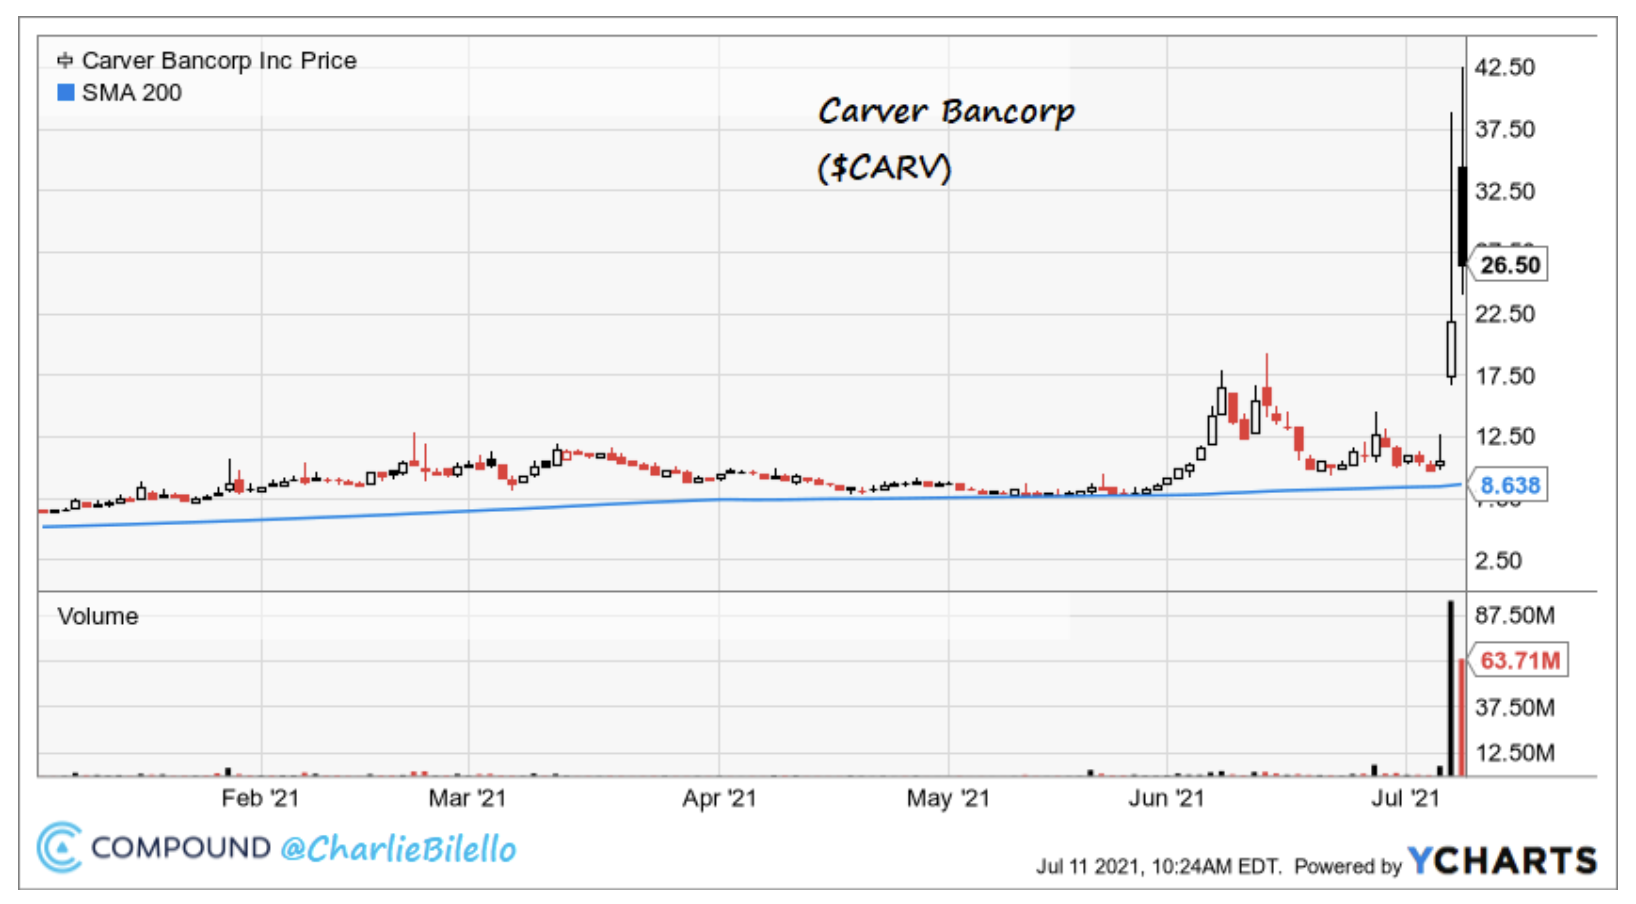
Task: Click the 37.50 price axis label
Action: pyautogui.click(x=1505, y=129)
